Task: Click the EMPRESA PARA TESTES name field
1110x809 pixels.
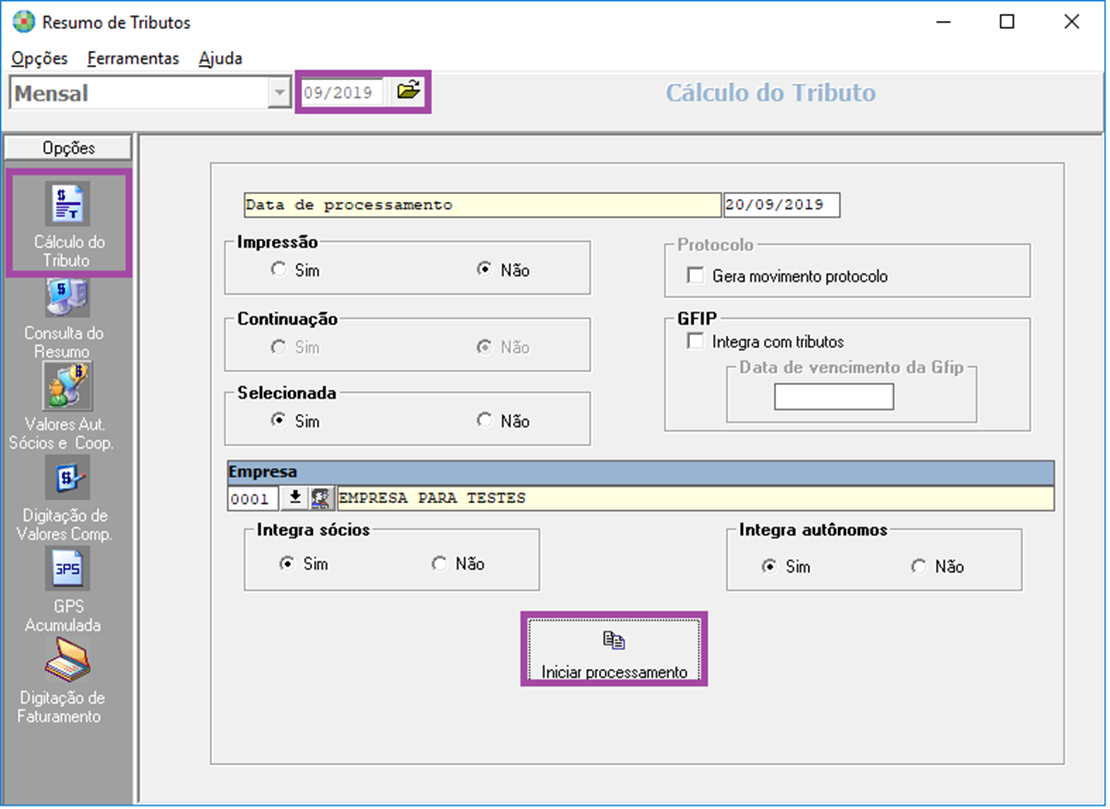Action: tap(695, 498)
